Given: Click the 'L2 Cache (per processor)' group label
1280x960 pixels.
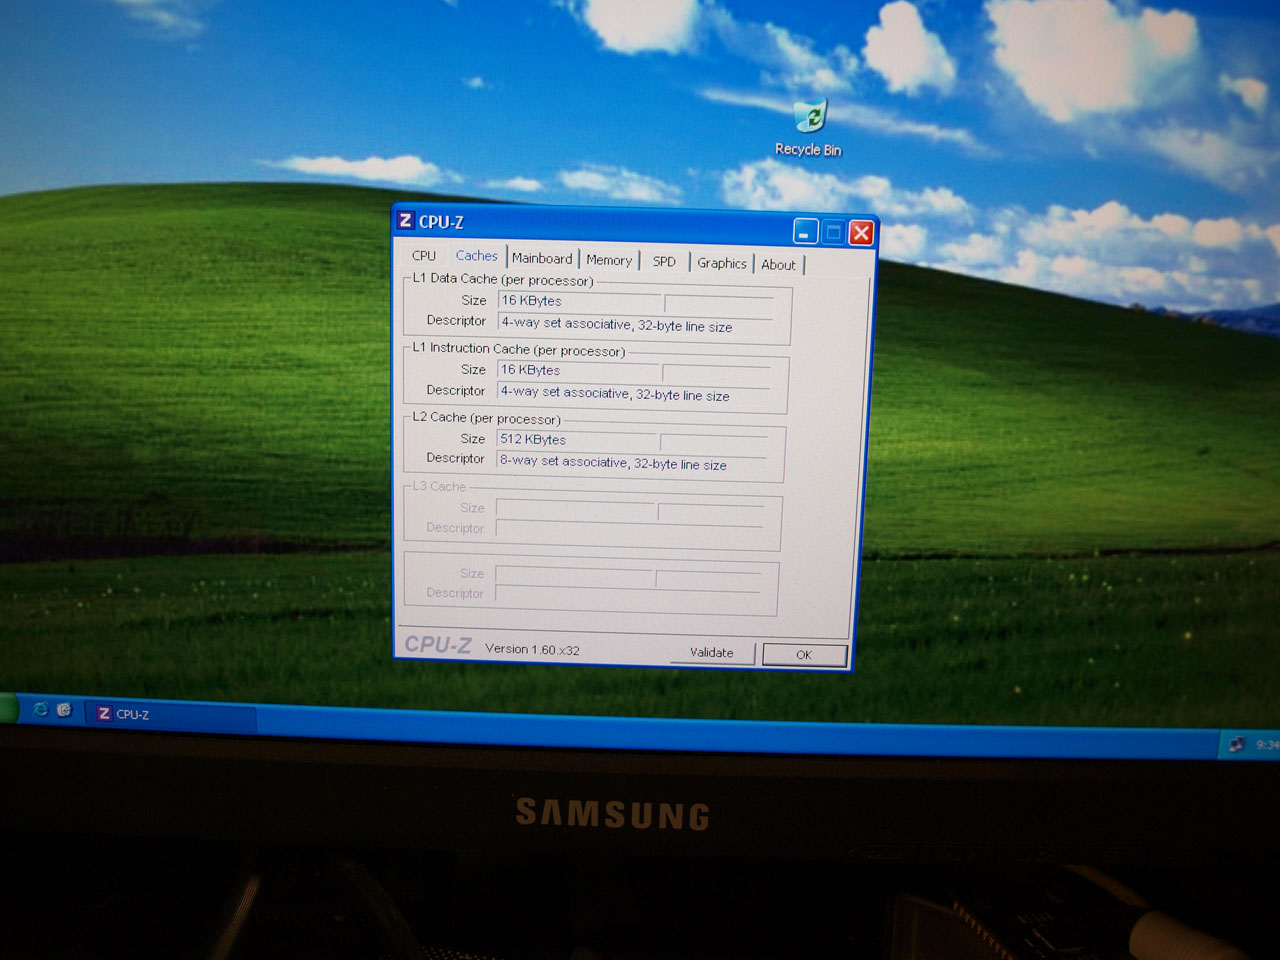Looking at the screenshot, I should [x=486, y=418].
